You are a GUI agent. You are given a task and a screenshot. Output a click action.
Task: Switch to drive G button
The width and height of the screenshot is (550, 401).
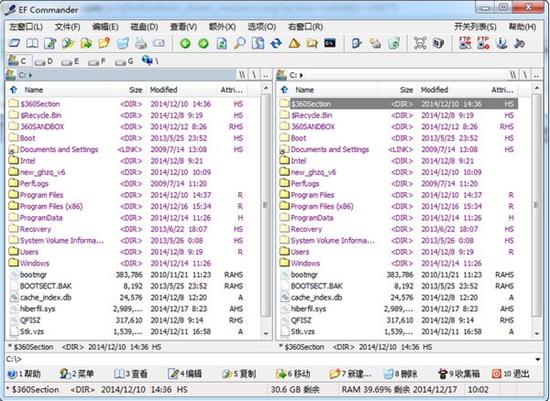[x=124, y=61]
